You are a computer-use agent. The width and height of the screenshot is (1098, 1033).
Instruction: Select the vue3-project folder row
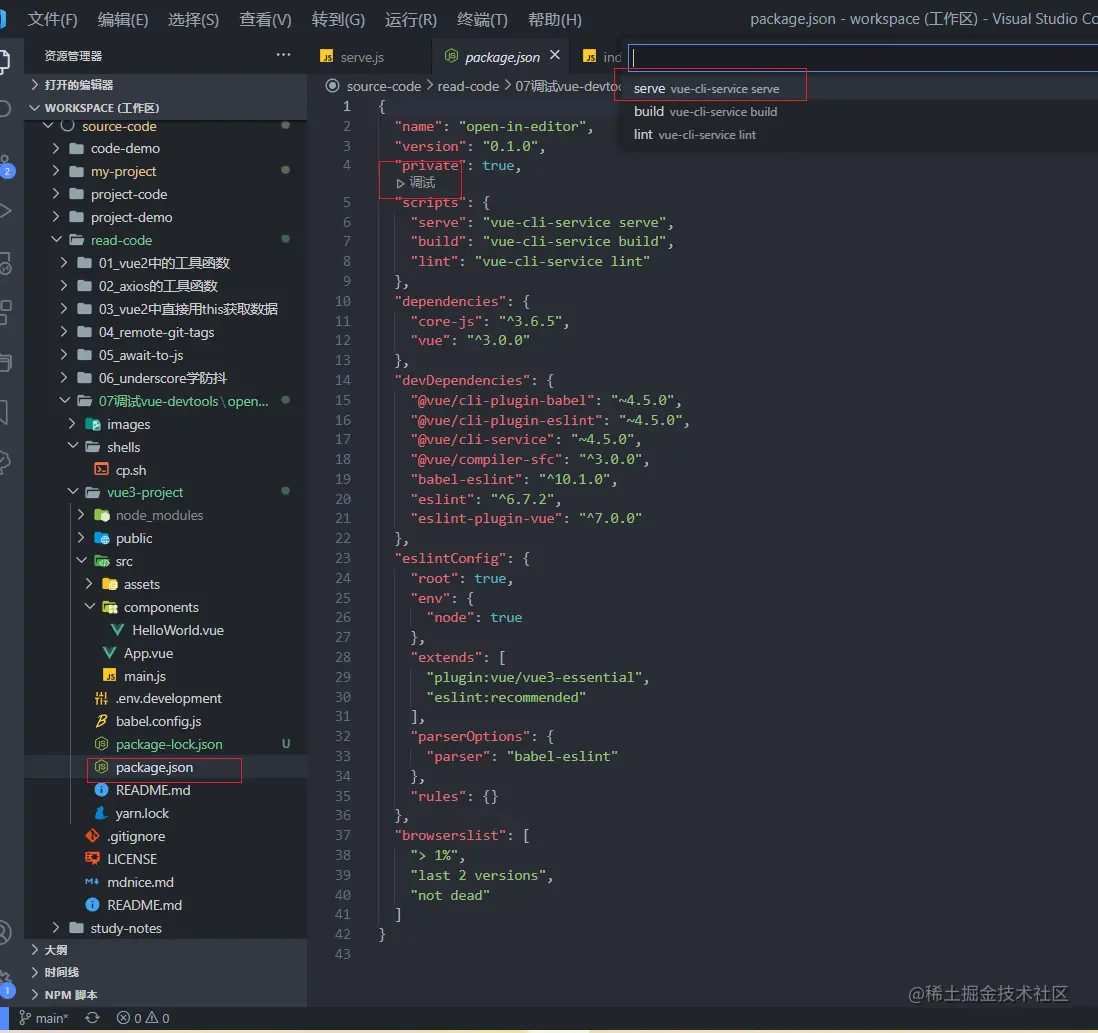coord(166,492)
